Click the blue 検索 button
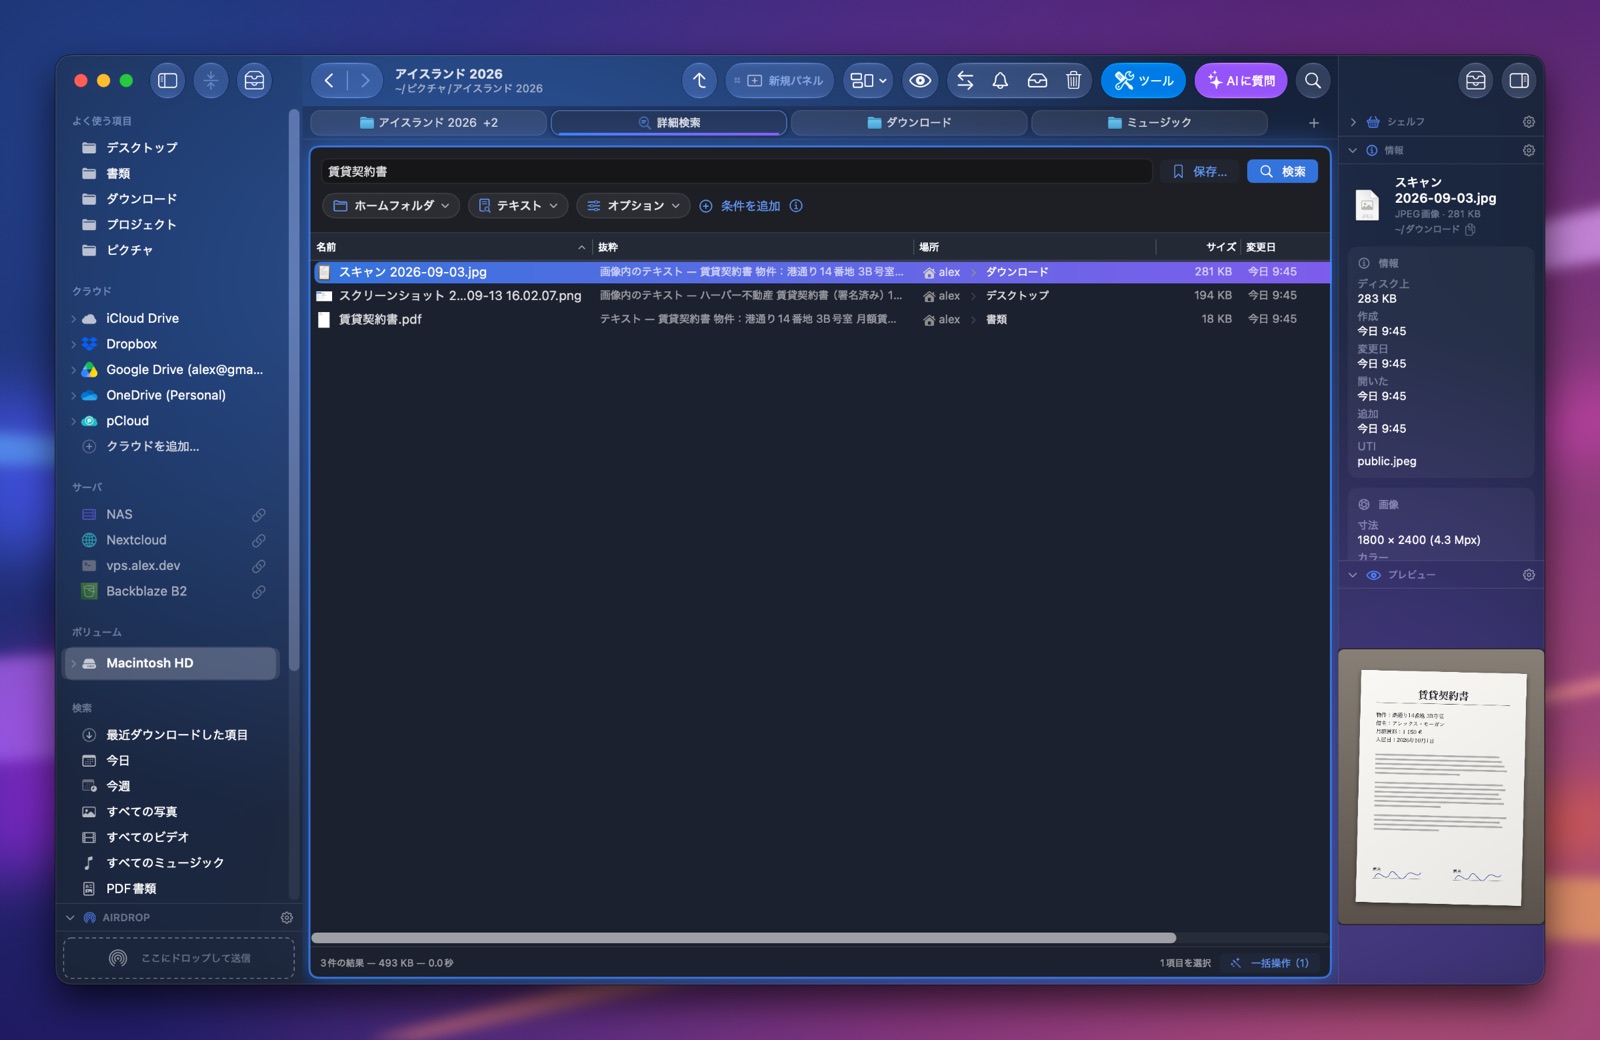Viewport: 1600px width, 1040px height. 1282,172
